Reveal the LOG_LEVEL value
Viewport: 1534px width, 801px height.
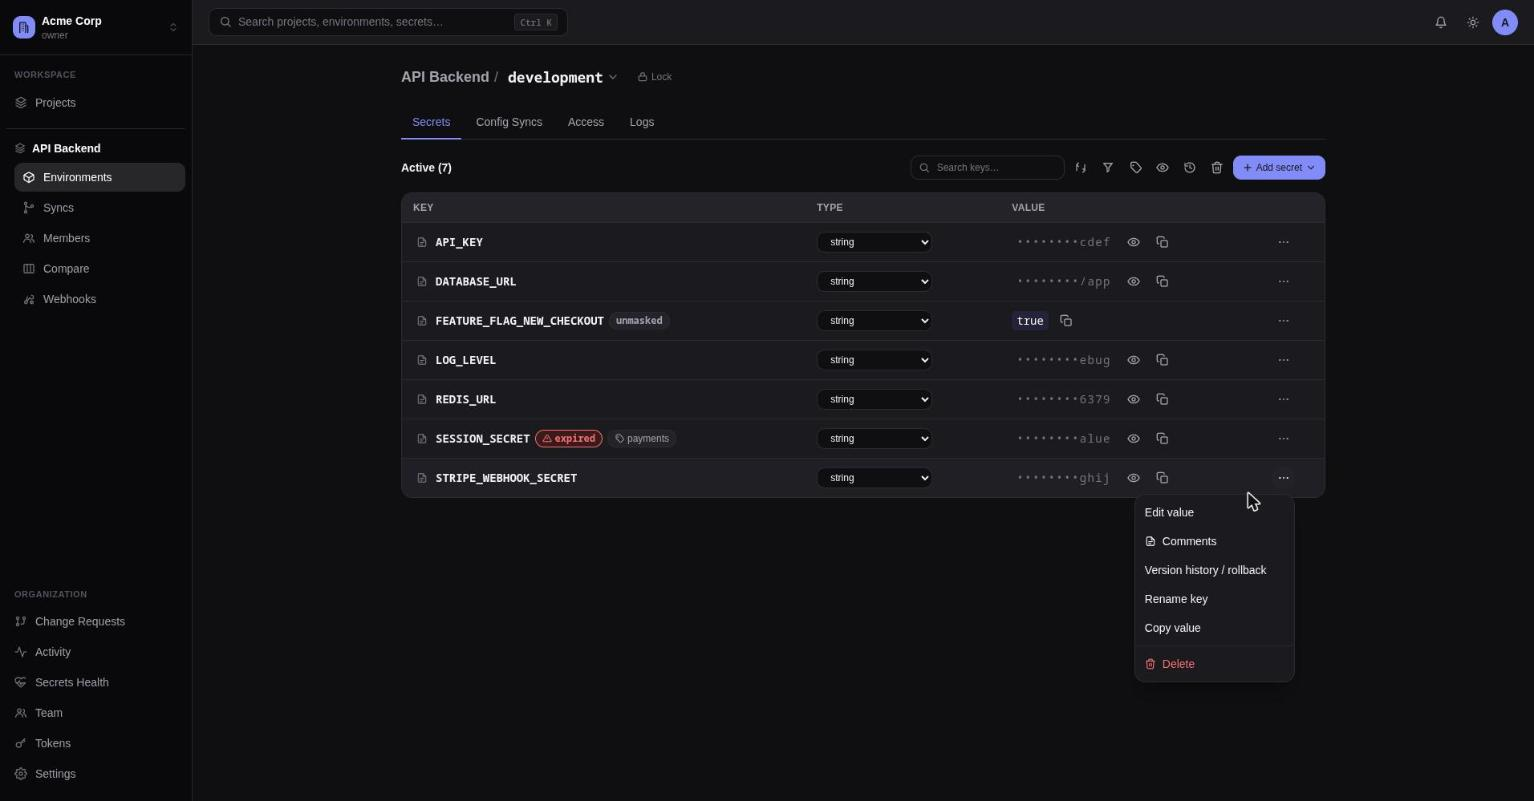(x=1133, y=360)
